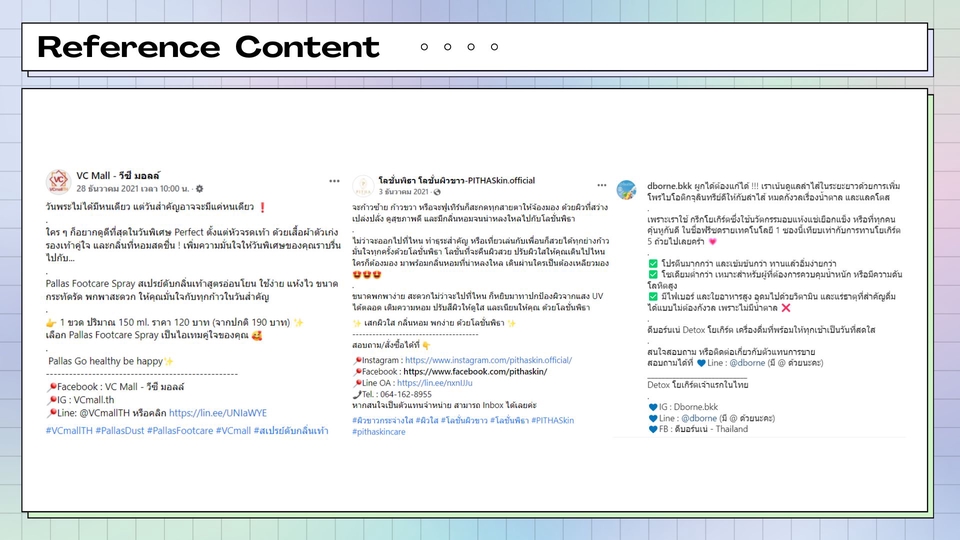Click the #VCmallTH hashtag
This screenshot has width=960, height=540.
69,431
